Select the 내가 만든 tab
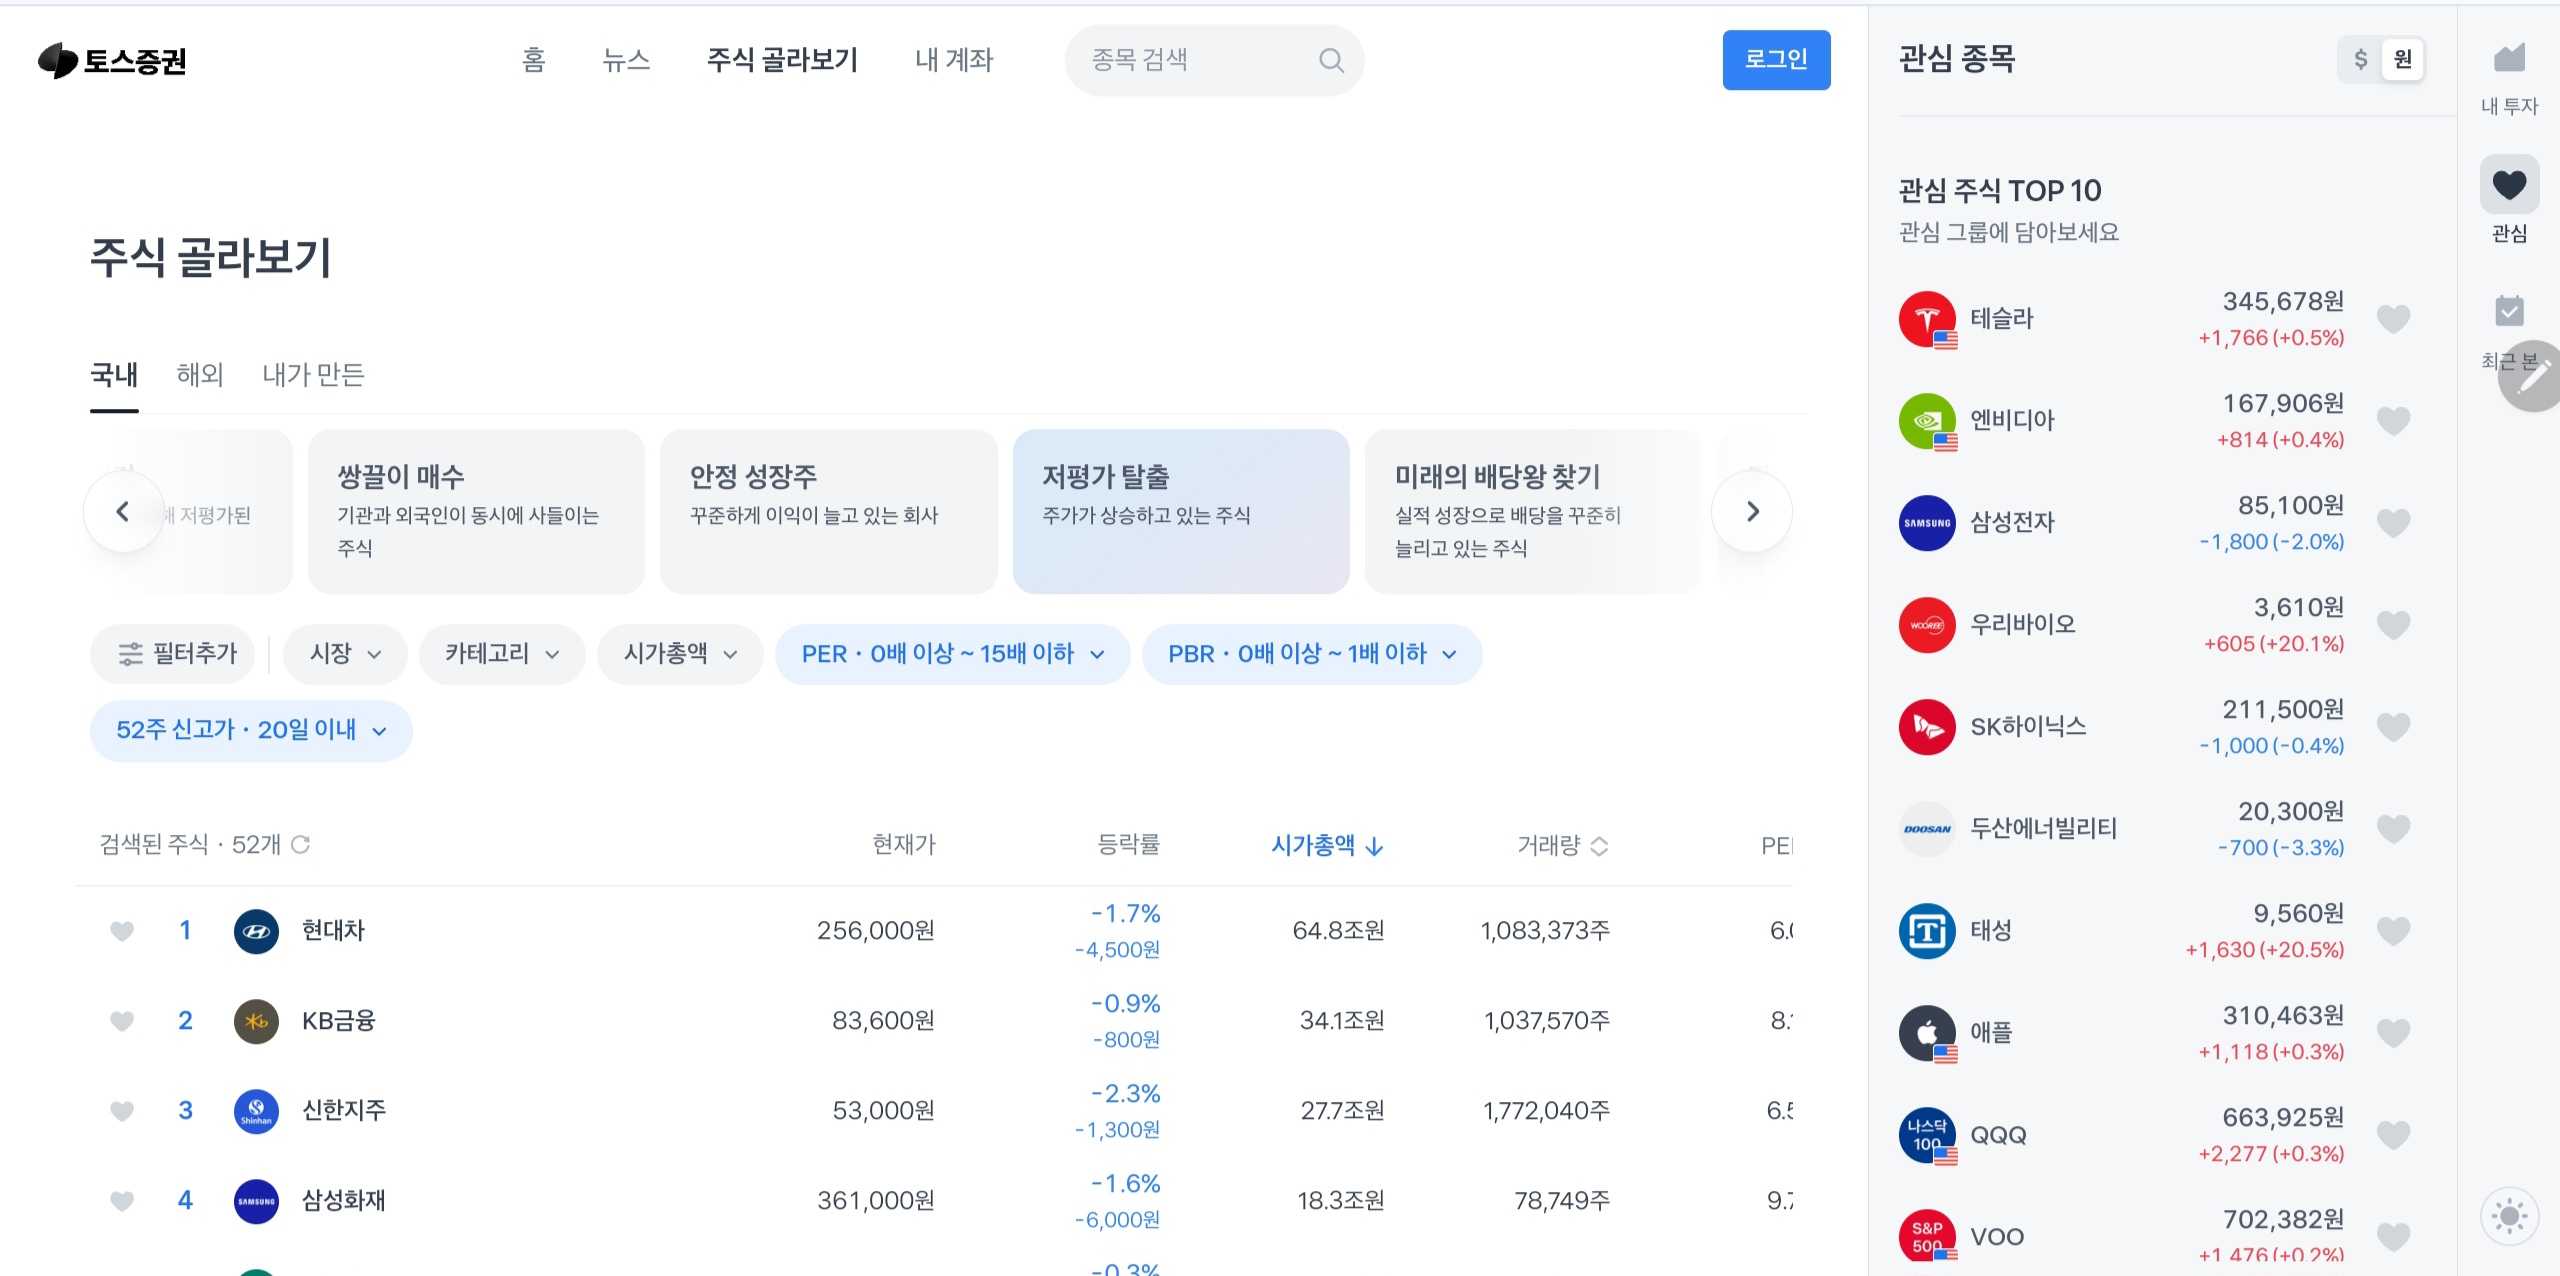This screenshot has height=1276, width=2560. (x=313, y=375)
